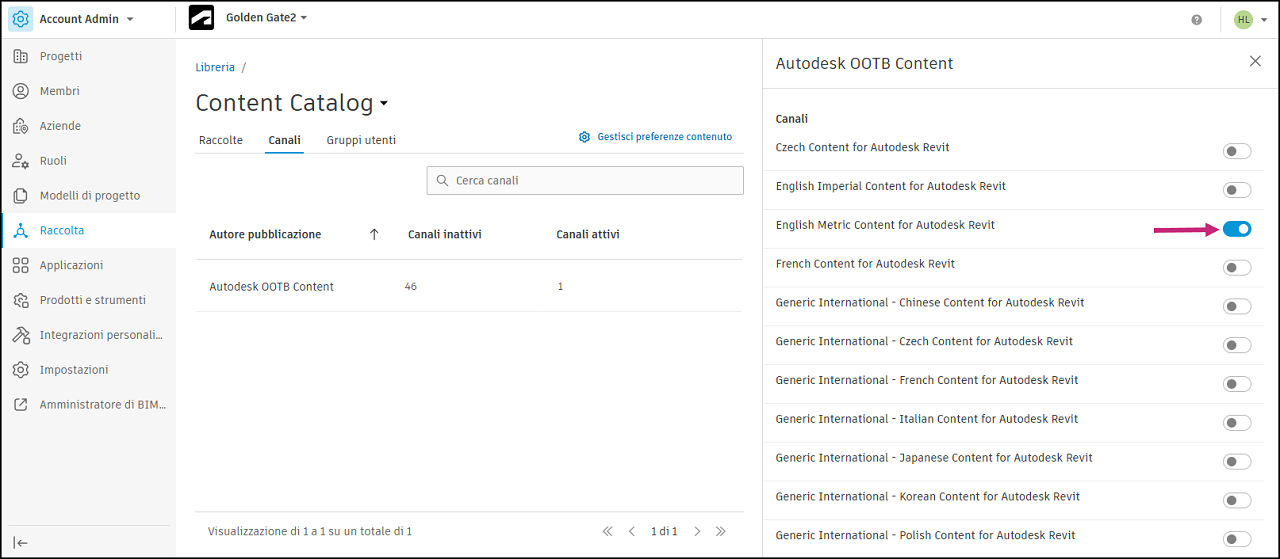
Task: Open the help question mark icon
Action: [x=1197, y=19]
